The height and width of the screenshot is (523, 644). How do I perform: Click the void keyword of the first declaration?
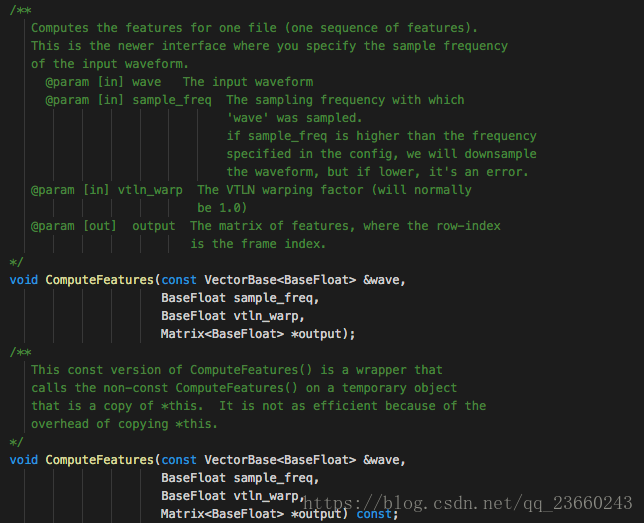tap(23, 280)
